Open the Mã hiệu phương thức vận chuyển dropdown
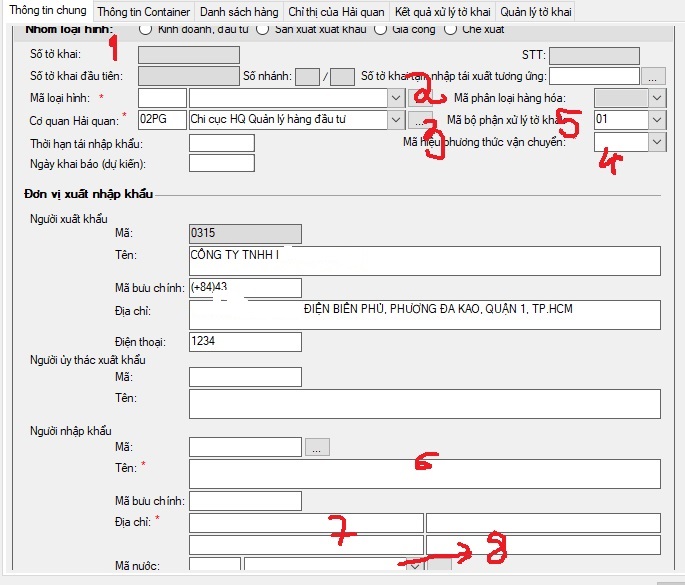This screenshot has height=585, width=685. pos(656,143)
